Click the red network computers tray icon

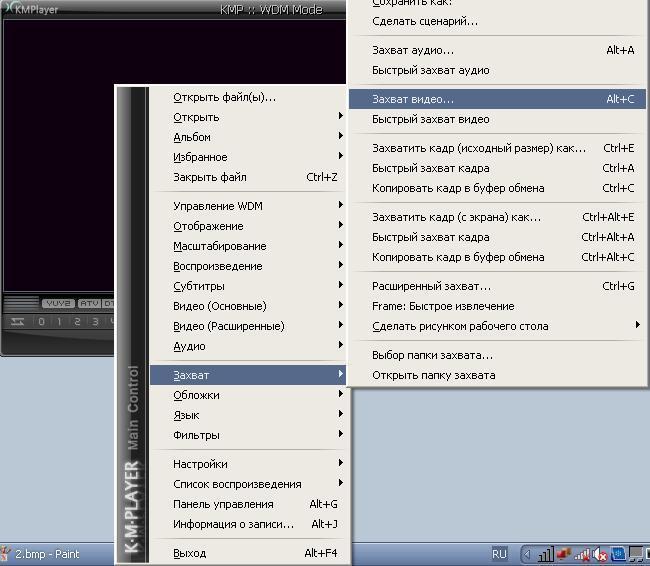tap(564, 553)
